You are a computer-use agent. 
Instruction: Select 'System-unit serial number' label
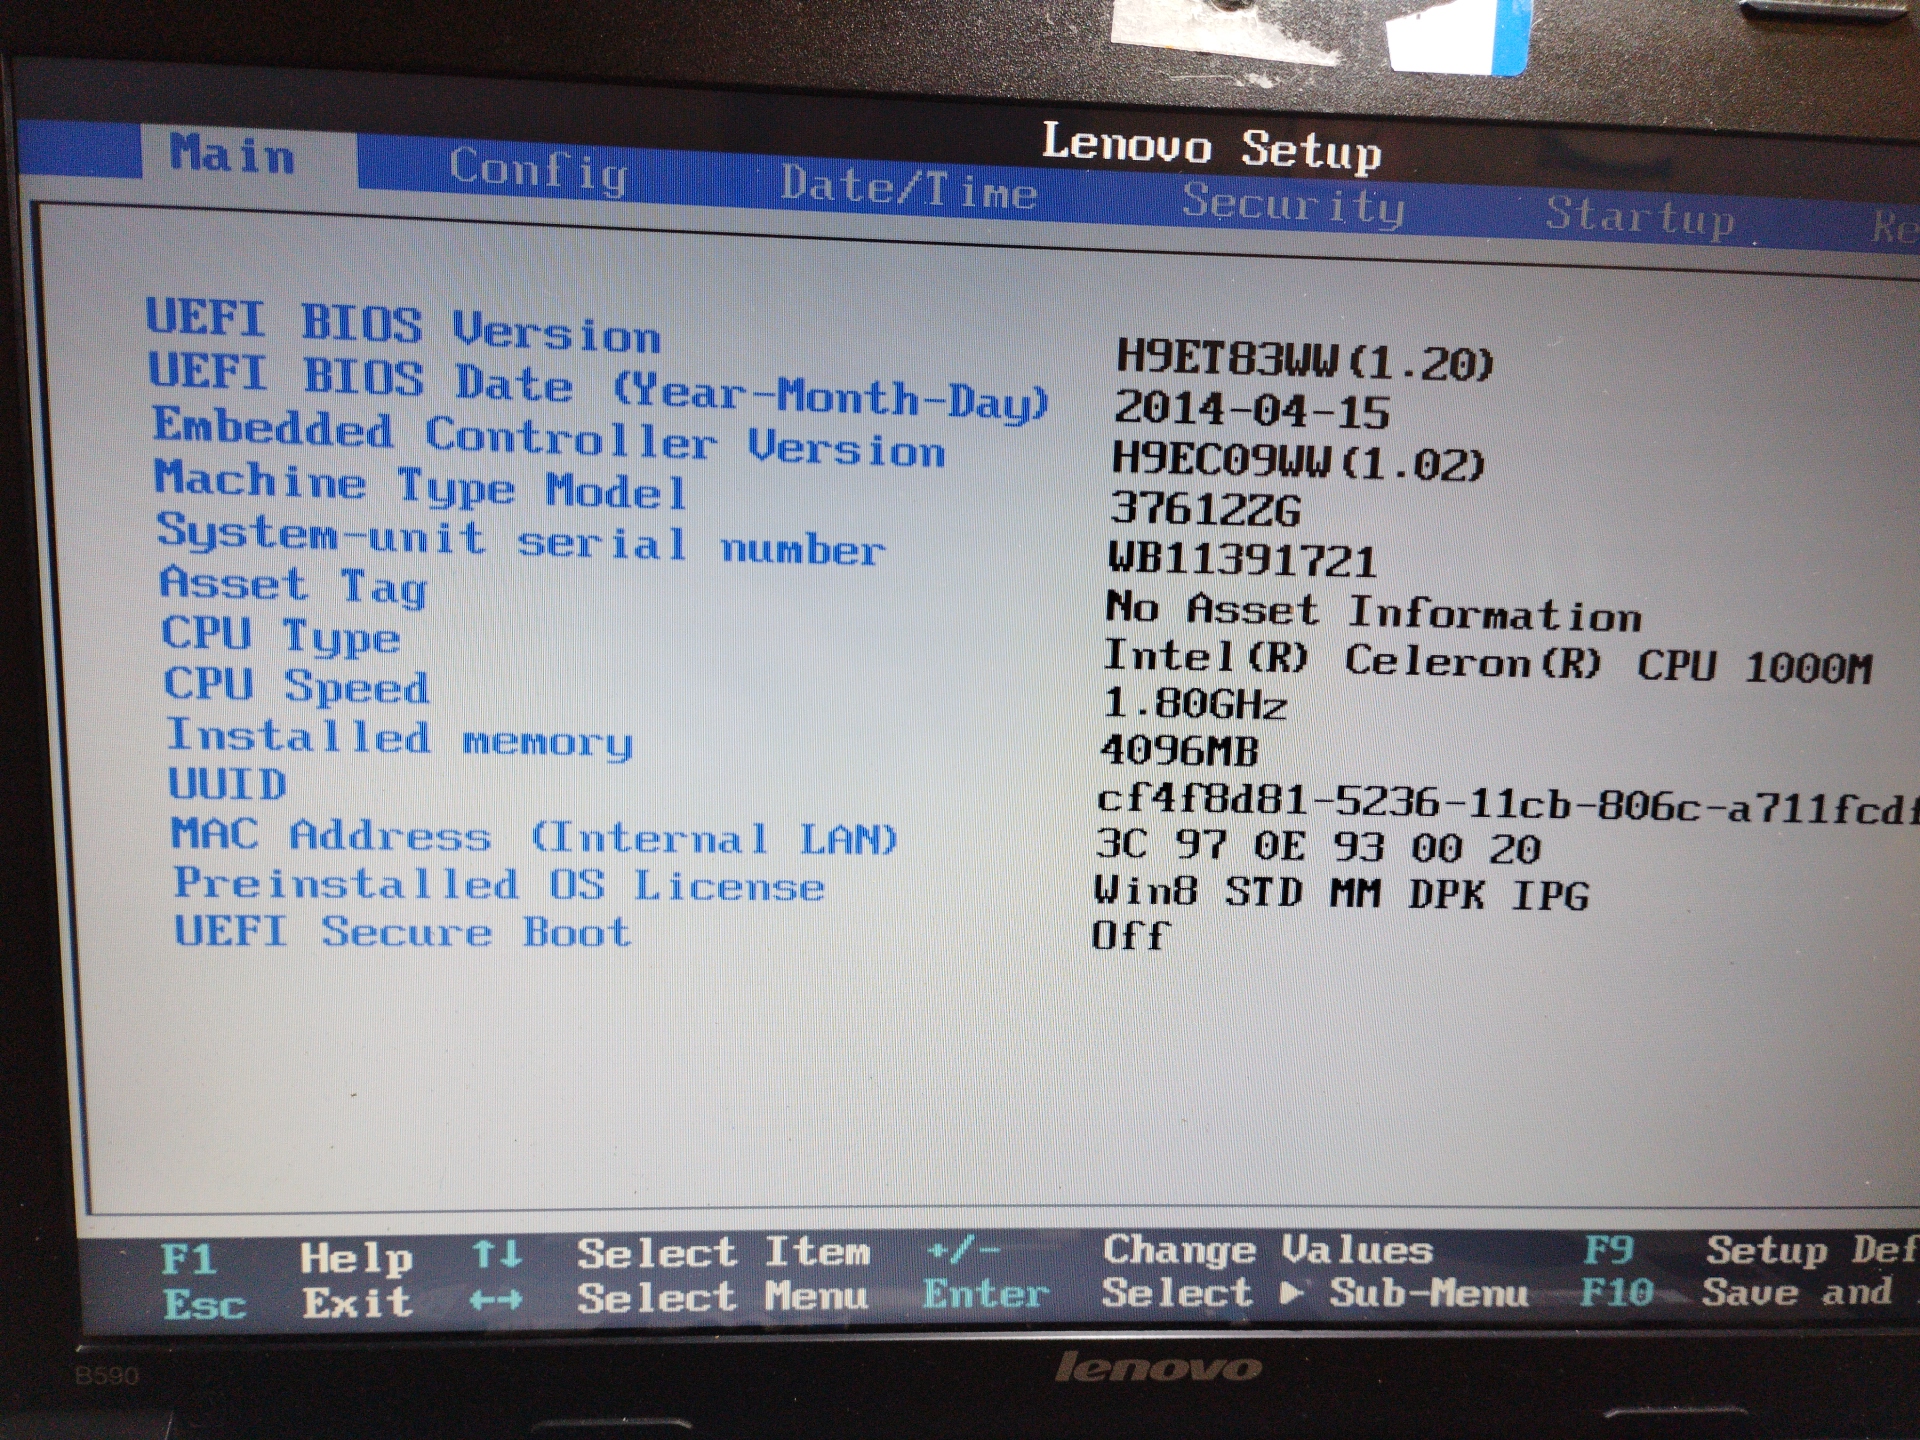pos(521,540)
